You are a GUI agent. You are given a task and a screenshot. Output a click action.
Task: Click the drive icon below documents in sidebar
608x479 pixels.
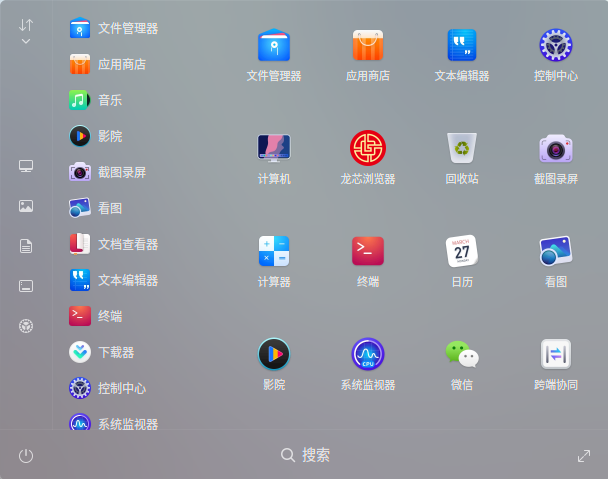tap(26, 286)
